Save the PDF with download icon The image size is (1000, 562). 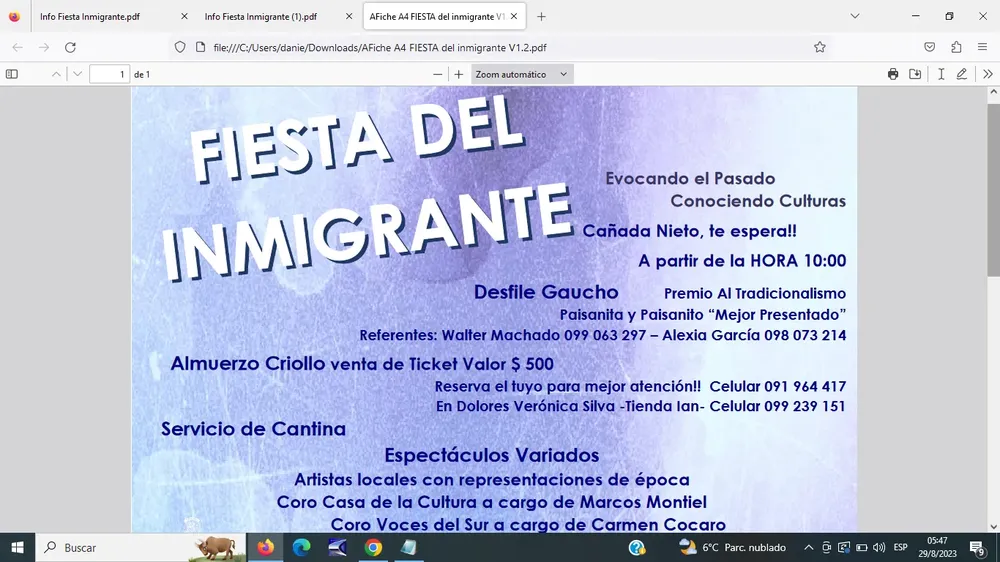point(915,74)
